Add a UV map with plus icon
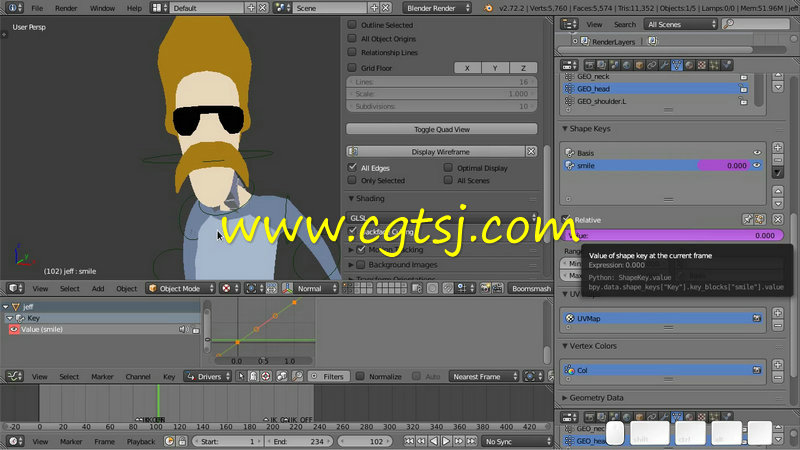This screenshot has width=800, height=450. (x=778, y=313)
